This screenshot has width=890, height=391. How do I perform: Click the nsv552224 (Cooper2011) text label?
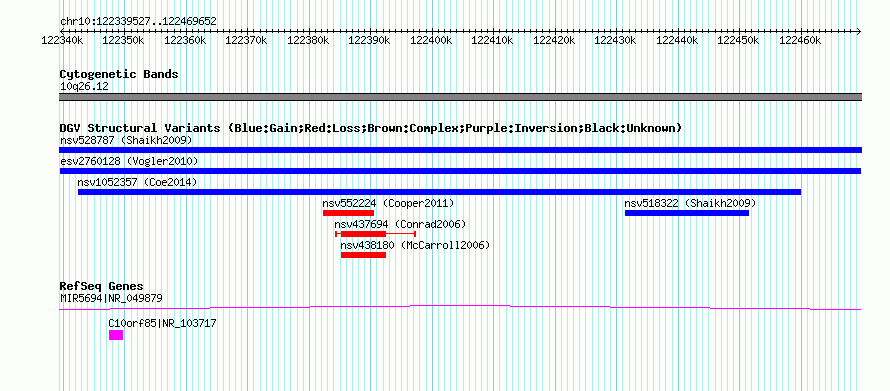coord(388,203)
